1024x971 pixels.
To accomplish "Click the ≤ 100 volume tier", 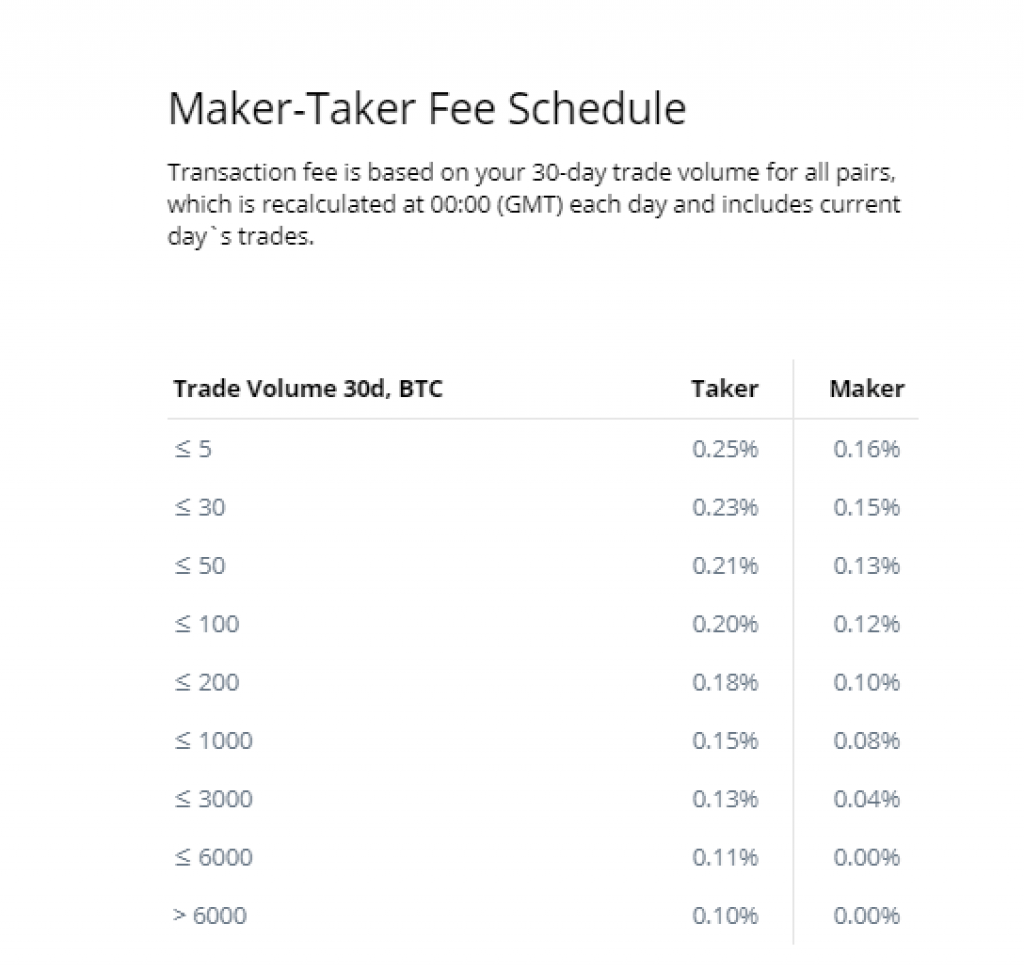I will [206, 624].
